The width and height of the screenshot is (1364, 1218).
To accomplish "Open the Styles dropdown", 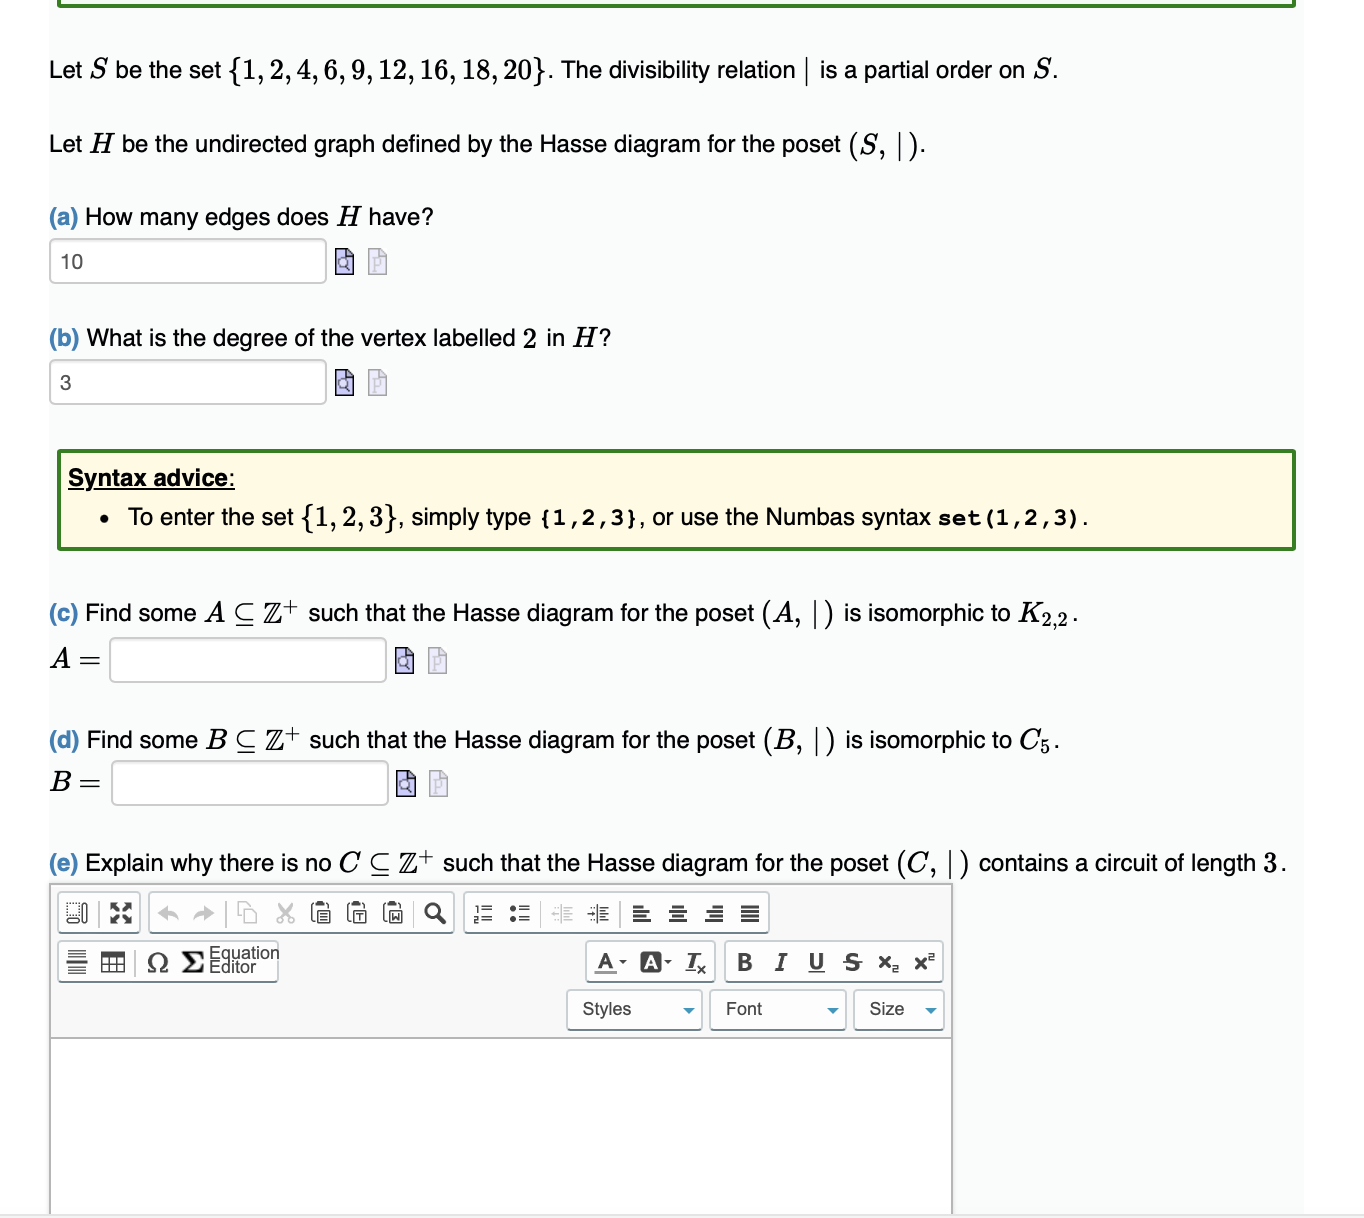I will click(634, 1010).
